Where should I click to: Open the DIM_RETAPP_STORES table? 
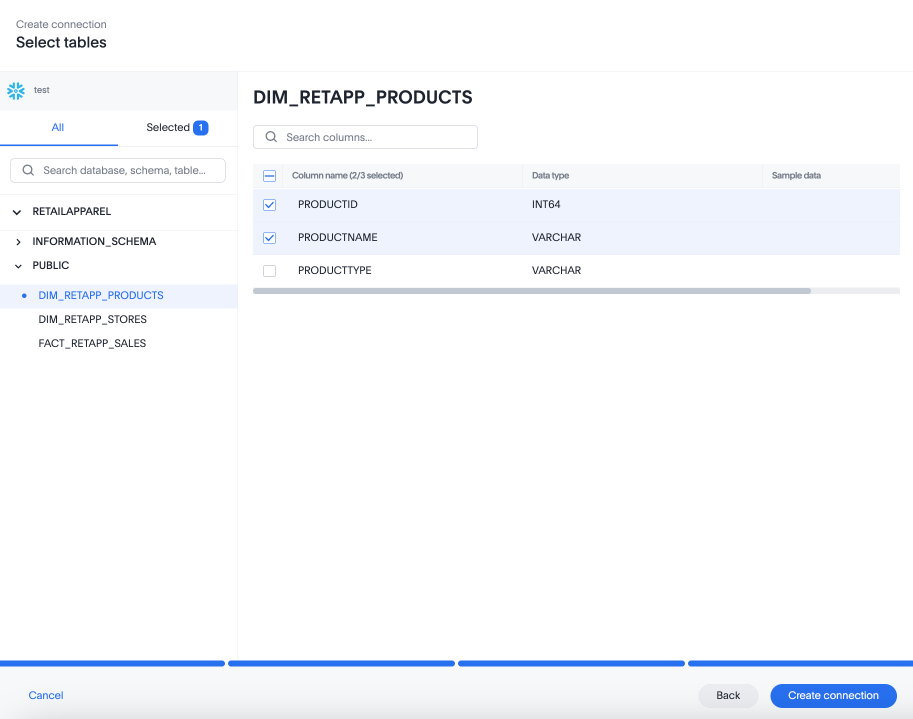[92, 320]
